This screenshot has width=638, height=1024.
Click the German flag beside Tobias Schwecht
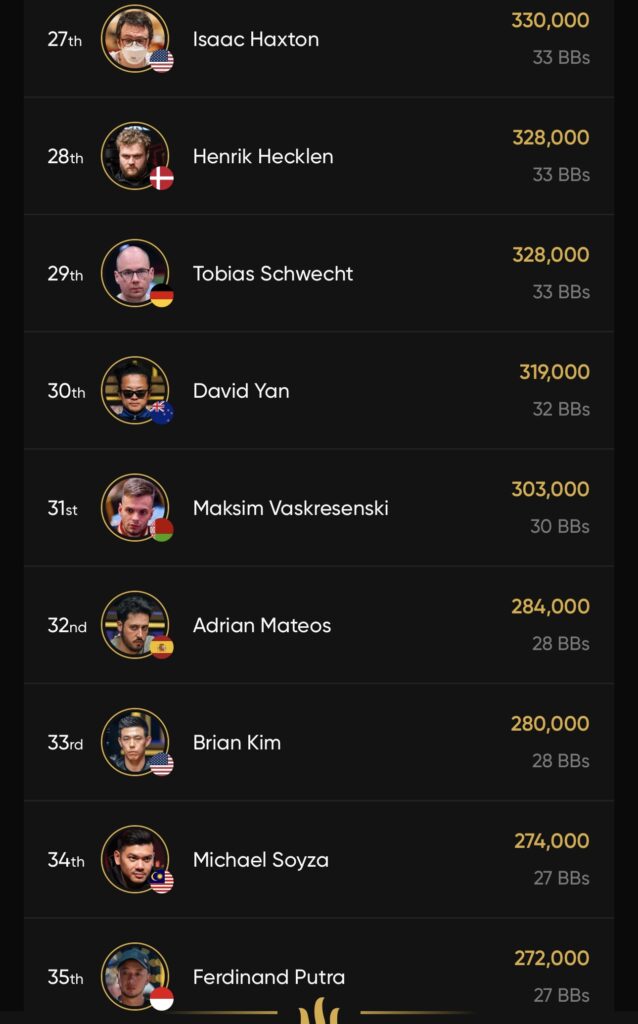click(x=162, y=296)
